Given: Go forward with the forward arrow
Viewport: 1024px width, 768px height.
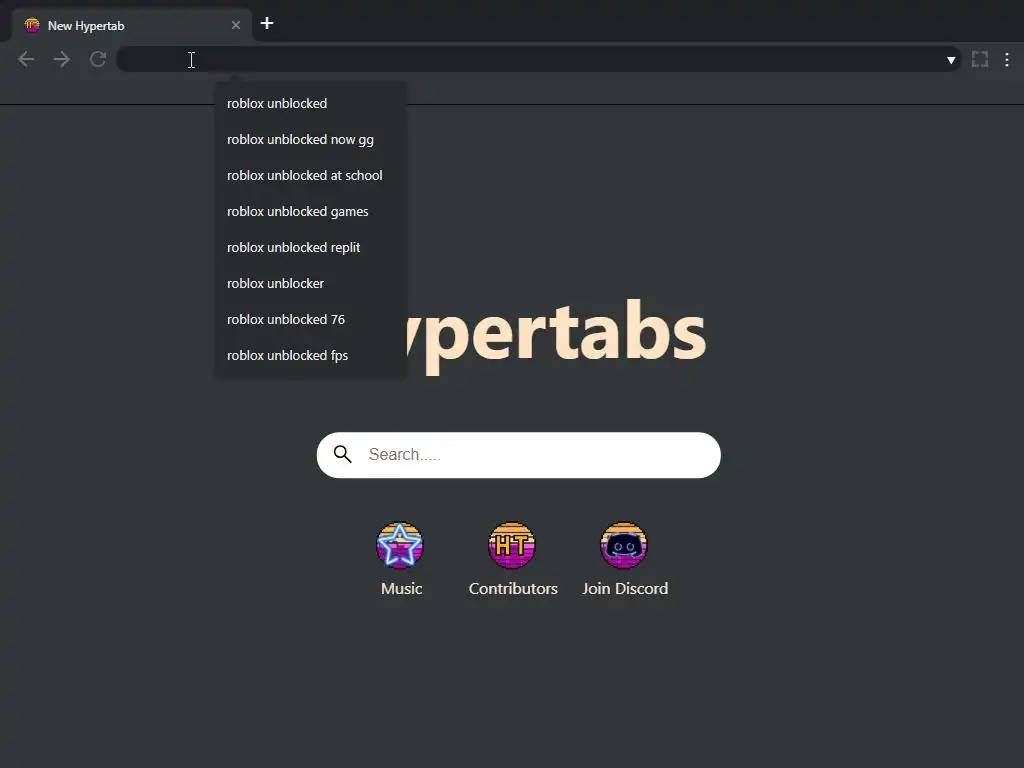Looking at the screenshot, I should (62, 59).
